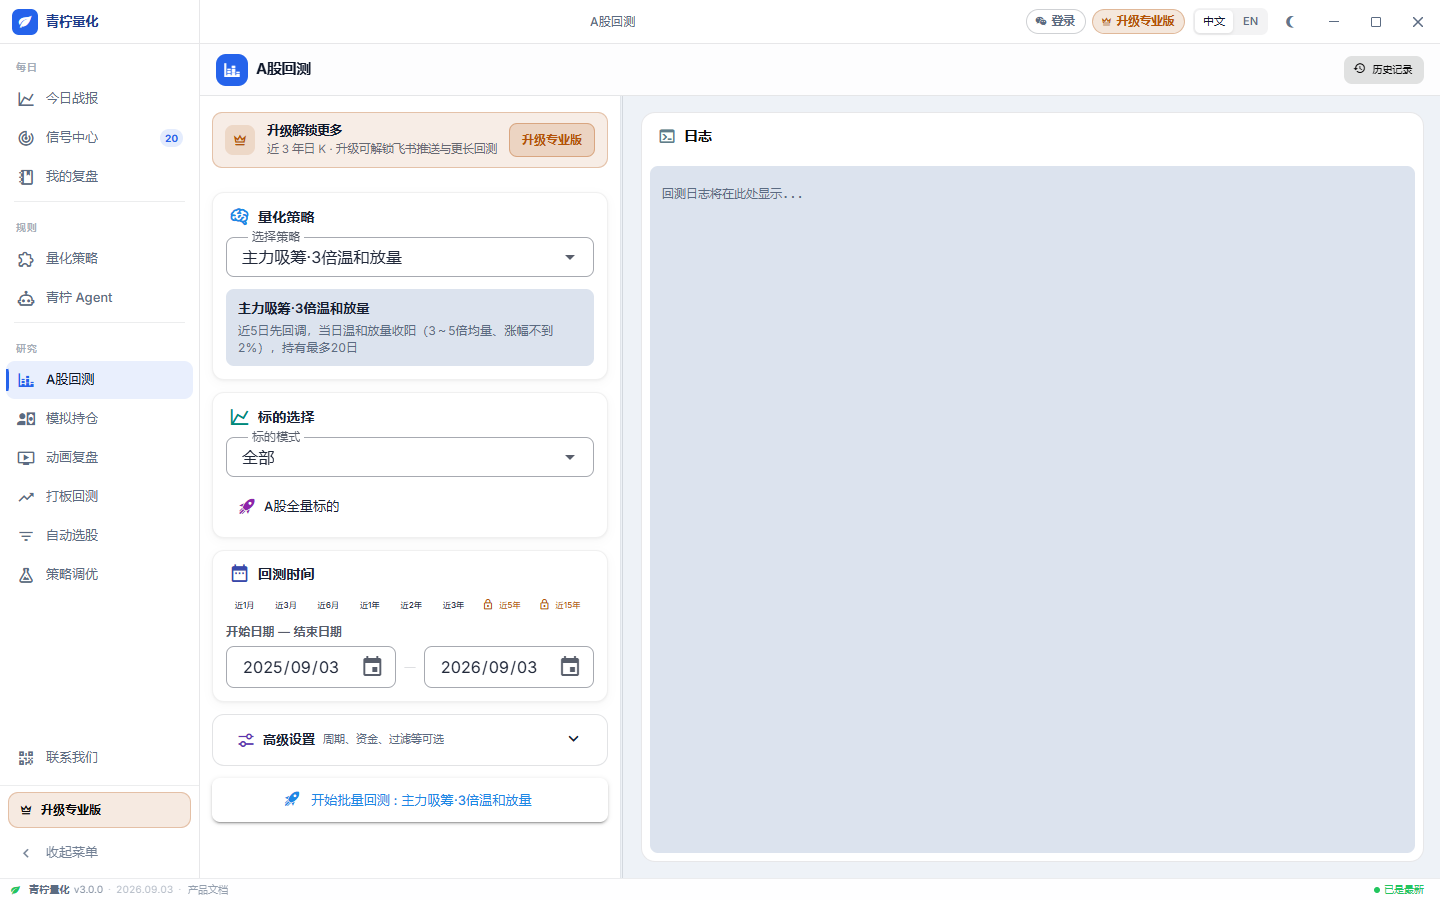The image size is (1440, 900).
Task: Click the 青柠量化 logo icon
Action: 25,21
